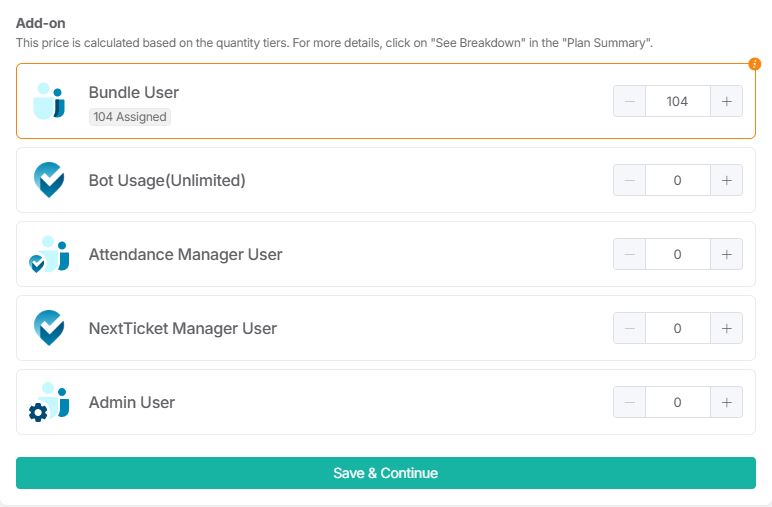Decrease Bot Usage(Unlimited) quantity with minus
This screenshot has width=772, height=507.
pos(629,180)
